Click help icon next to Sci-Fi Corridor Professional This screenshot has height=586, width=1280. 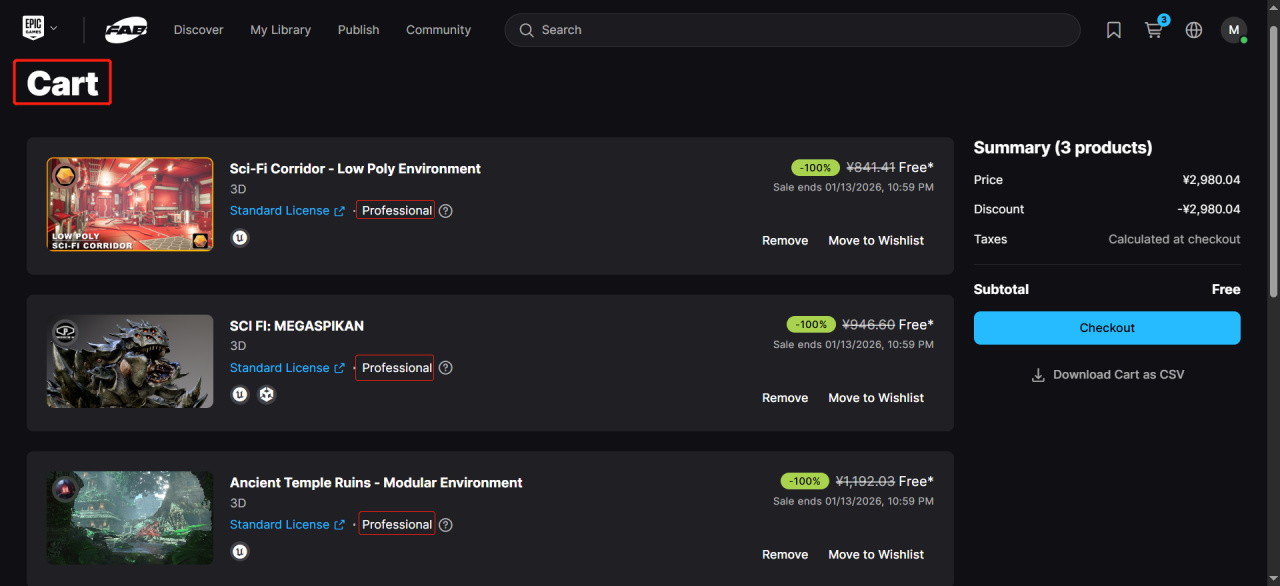[x=446, y=211]
